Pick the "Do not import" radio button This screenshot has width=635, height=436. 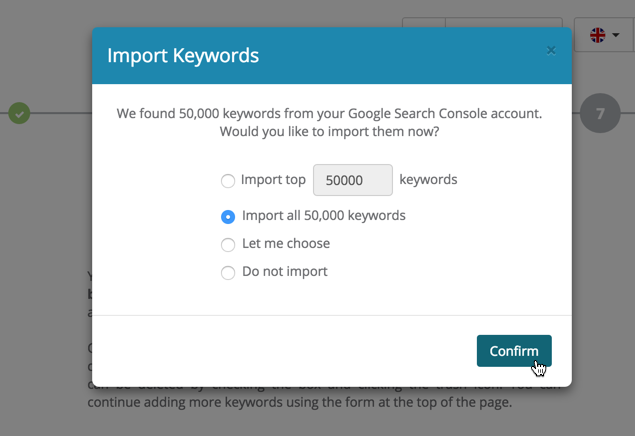click(228, 272)
